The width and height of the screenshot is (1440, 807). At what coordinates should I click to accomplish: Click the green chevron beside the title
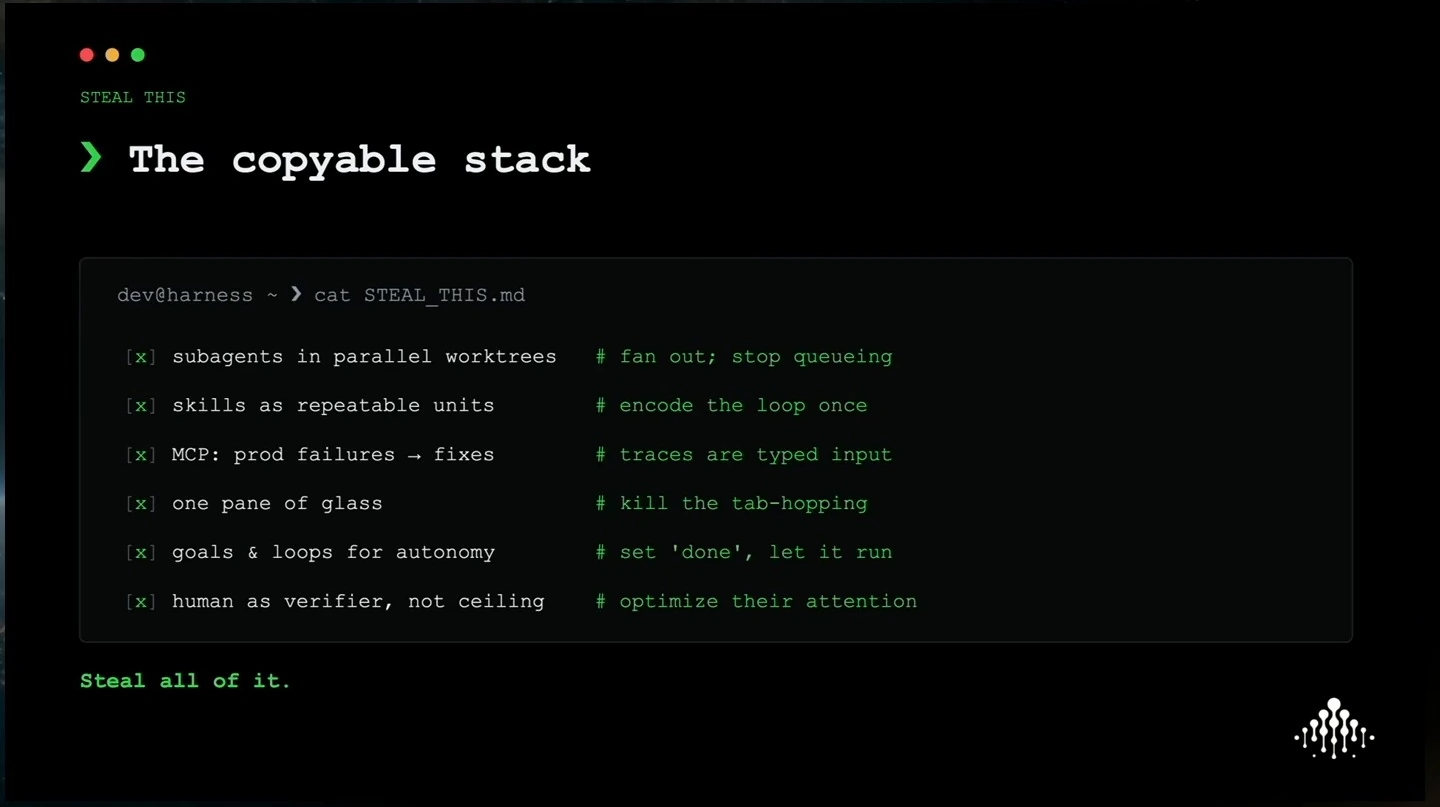(91, 157)
